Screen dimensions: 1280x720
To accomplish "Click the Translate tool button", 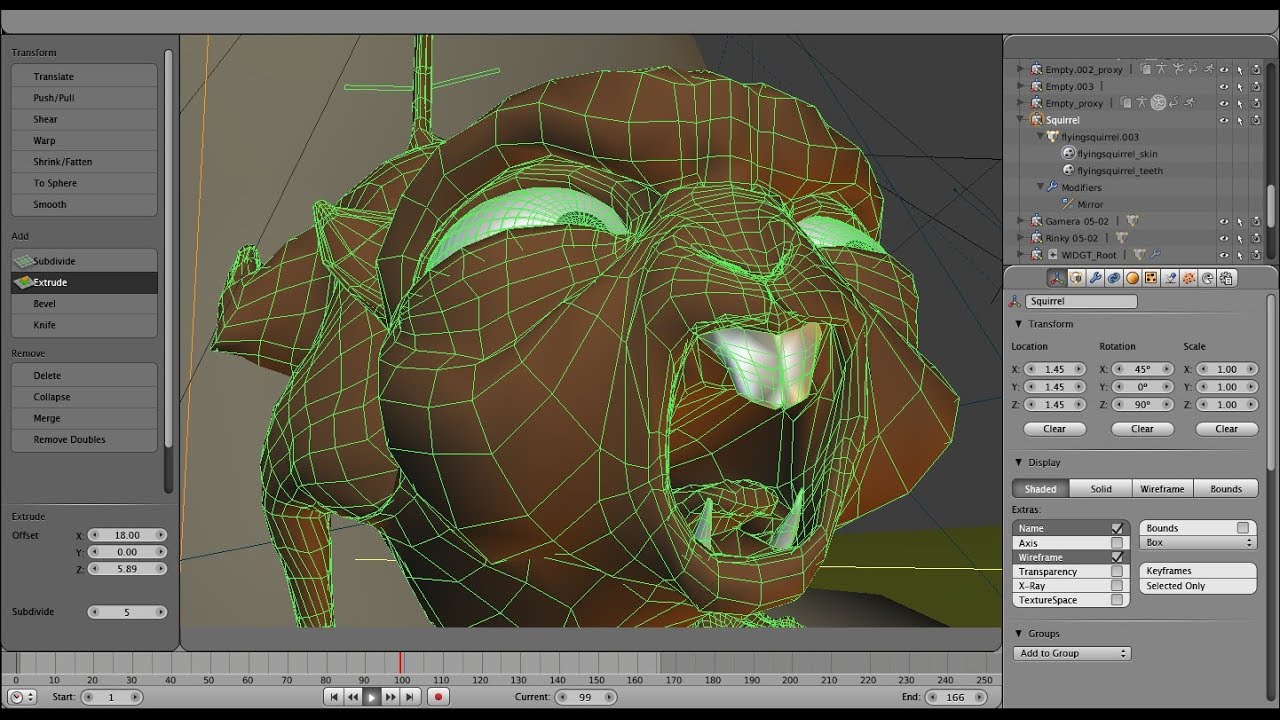I will click(84, 76).
